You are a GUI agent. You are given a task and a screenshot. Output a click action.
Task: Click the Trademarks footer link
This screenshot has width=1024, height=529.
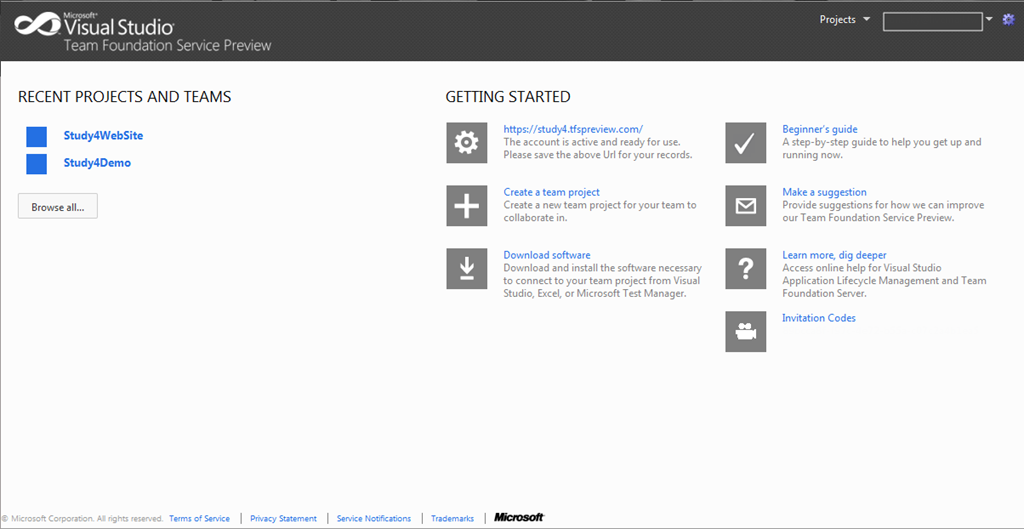453,519
